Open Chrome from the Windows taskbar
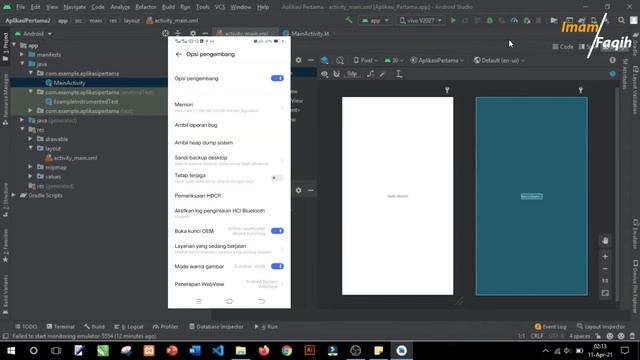The width and height of the screenshot is (640, 360). point(287,351)
